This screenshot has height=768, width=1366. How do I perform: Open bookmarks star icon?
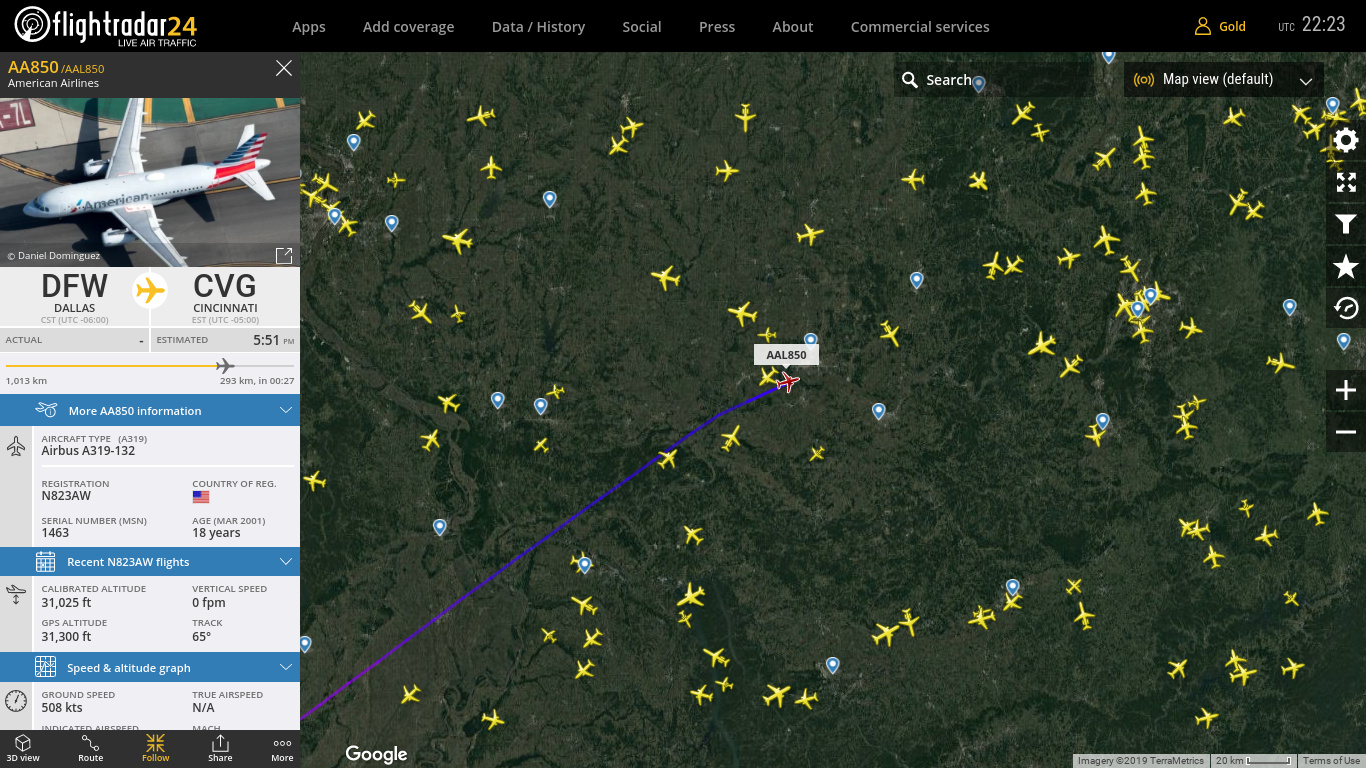[1346, 266]
